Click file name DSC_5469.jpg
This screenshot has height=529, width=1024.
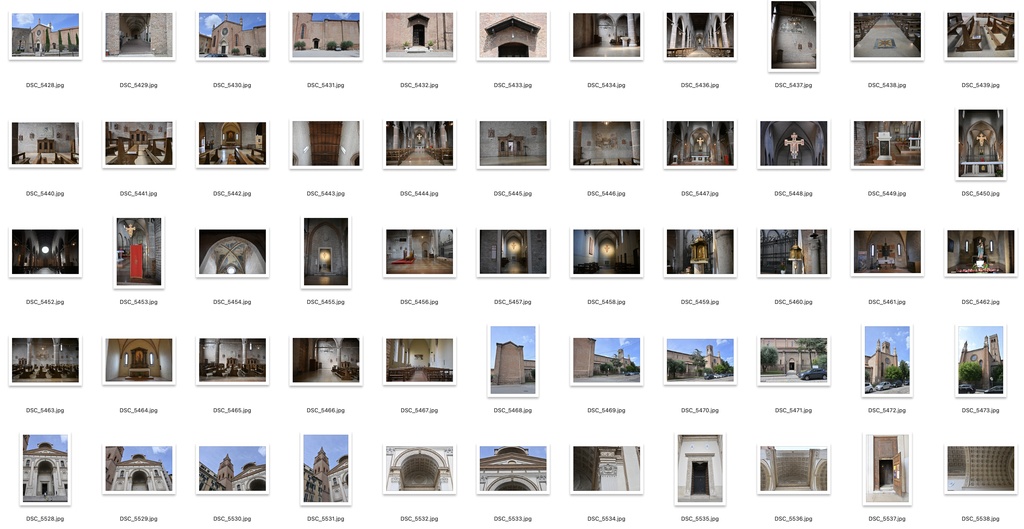pyautogui.click(x=606, y=411)
